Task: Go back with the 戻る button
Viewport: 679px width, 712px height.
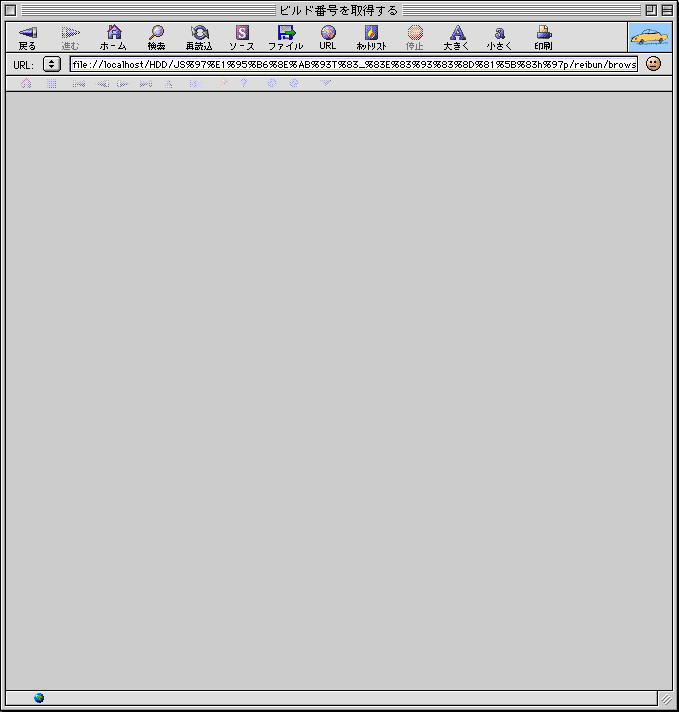Action: point(27,38)
